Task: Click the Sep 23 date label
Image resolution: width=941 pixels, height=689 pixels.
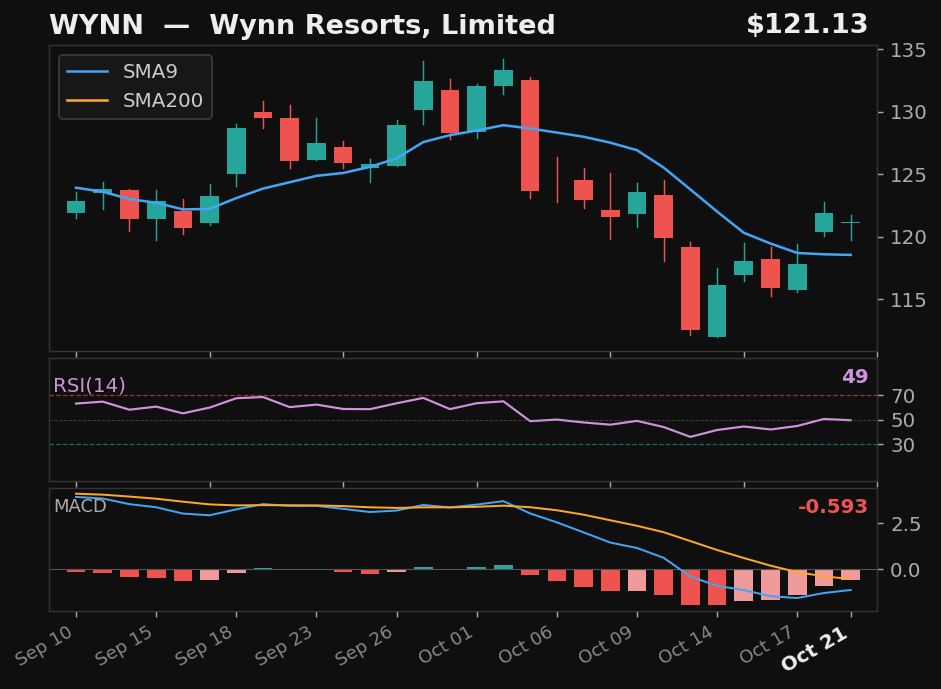Action: (285, 645)
